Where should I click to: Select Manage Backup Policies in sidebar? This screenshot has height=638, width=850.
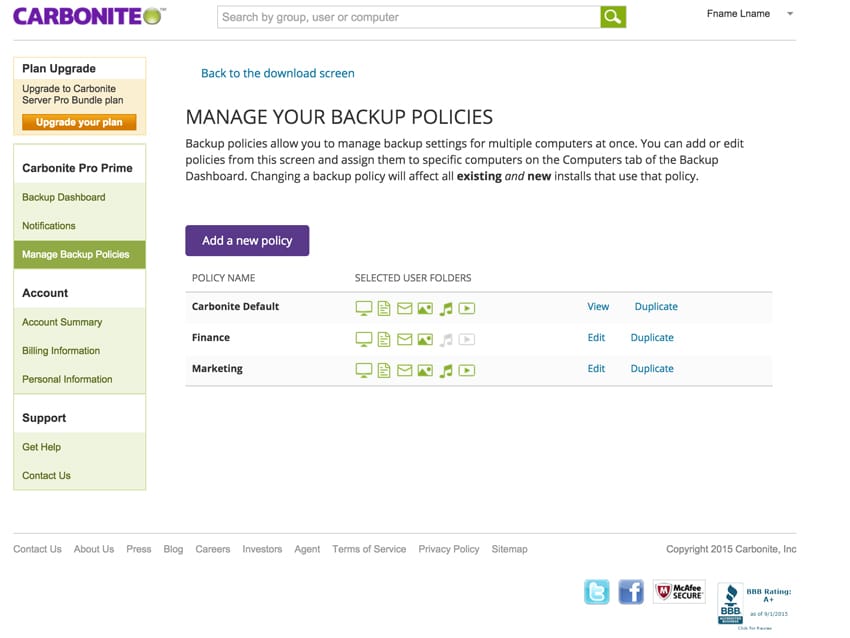pos(79,254)
